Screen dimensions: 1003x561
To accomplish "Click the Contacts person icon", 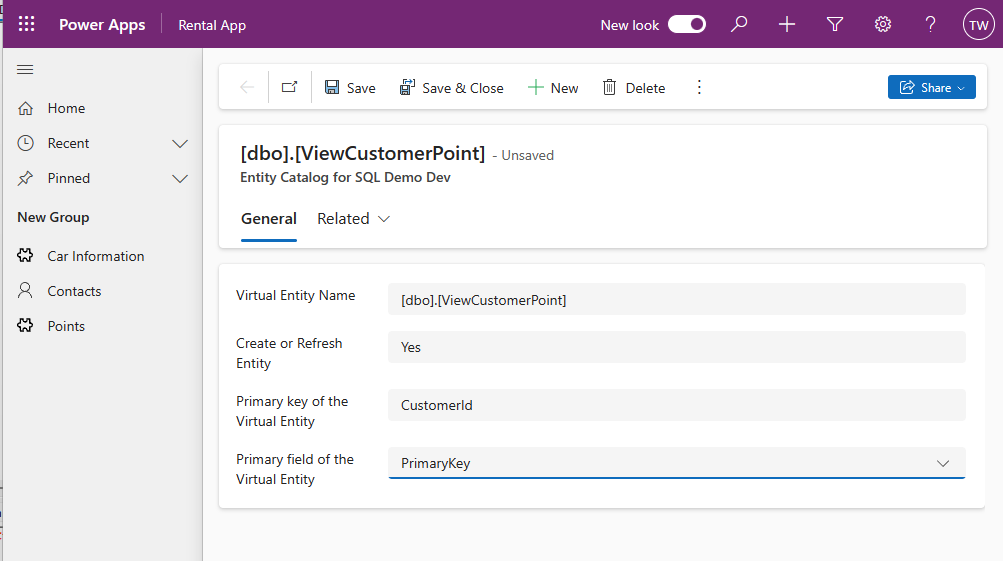I will (x=25, y=291).
